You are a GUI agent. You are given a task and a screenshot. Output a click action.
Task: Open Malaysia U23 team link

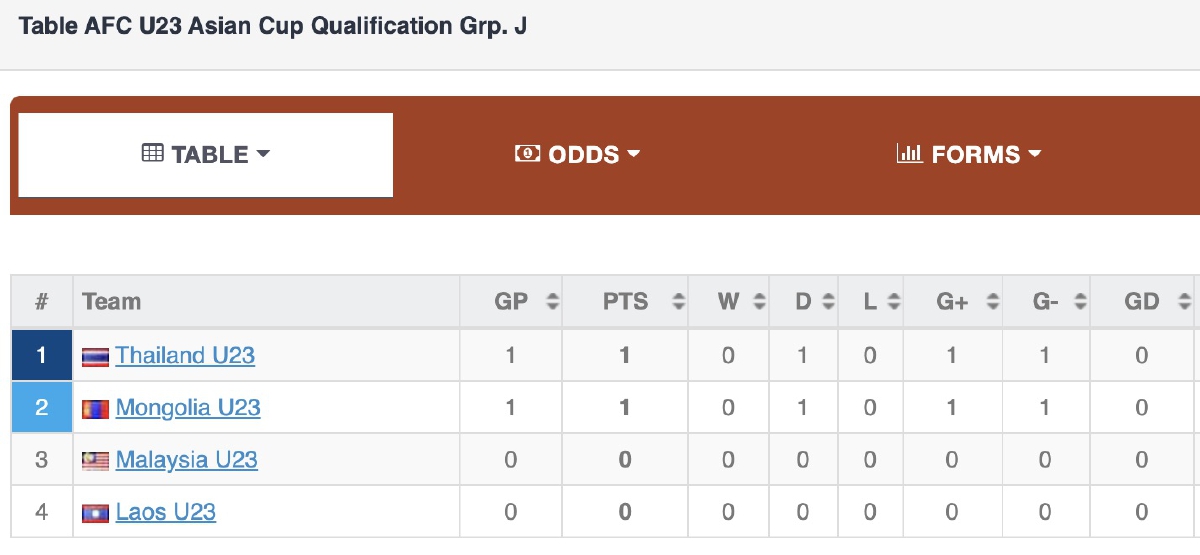pyautogui.click(x=187, y=459)
